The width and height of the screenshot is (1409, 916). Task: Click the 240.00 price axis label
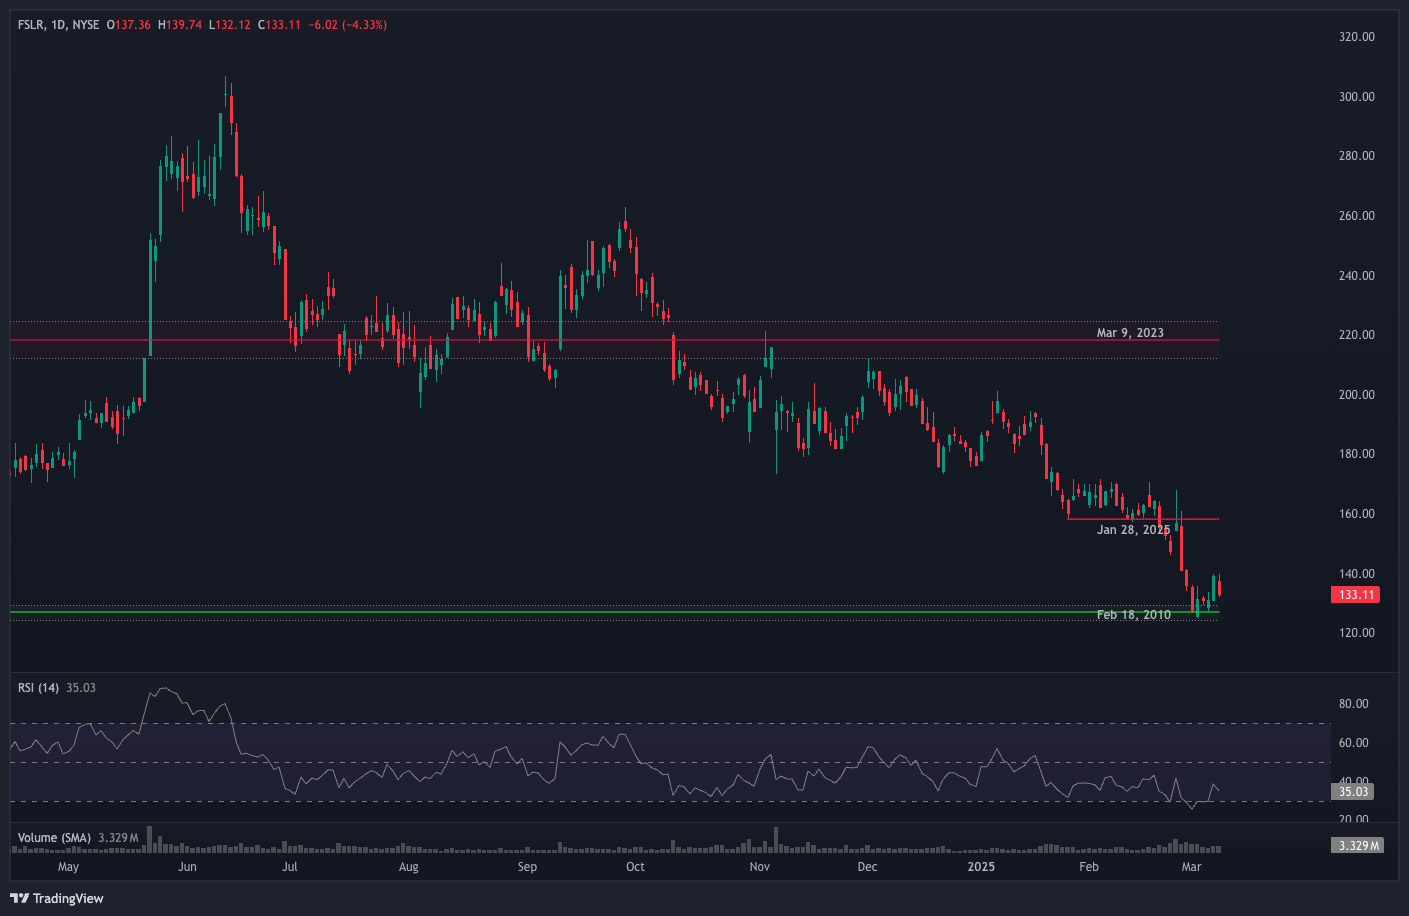click(x=1356, y=276)
